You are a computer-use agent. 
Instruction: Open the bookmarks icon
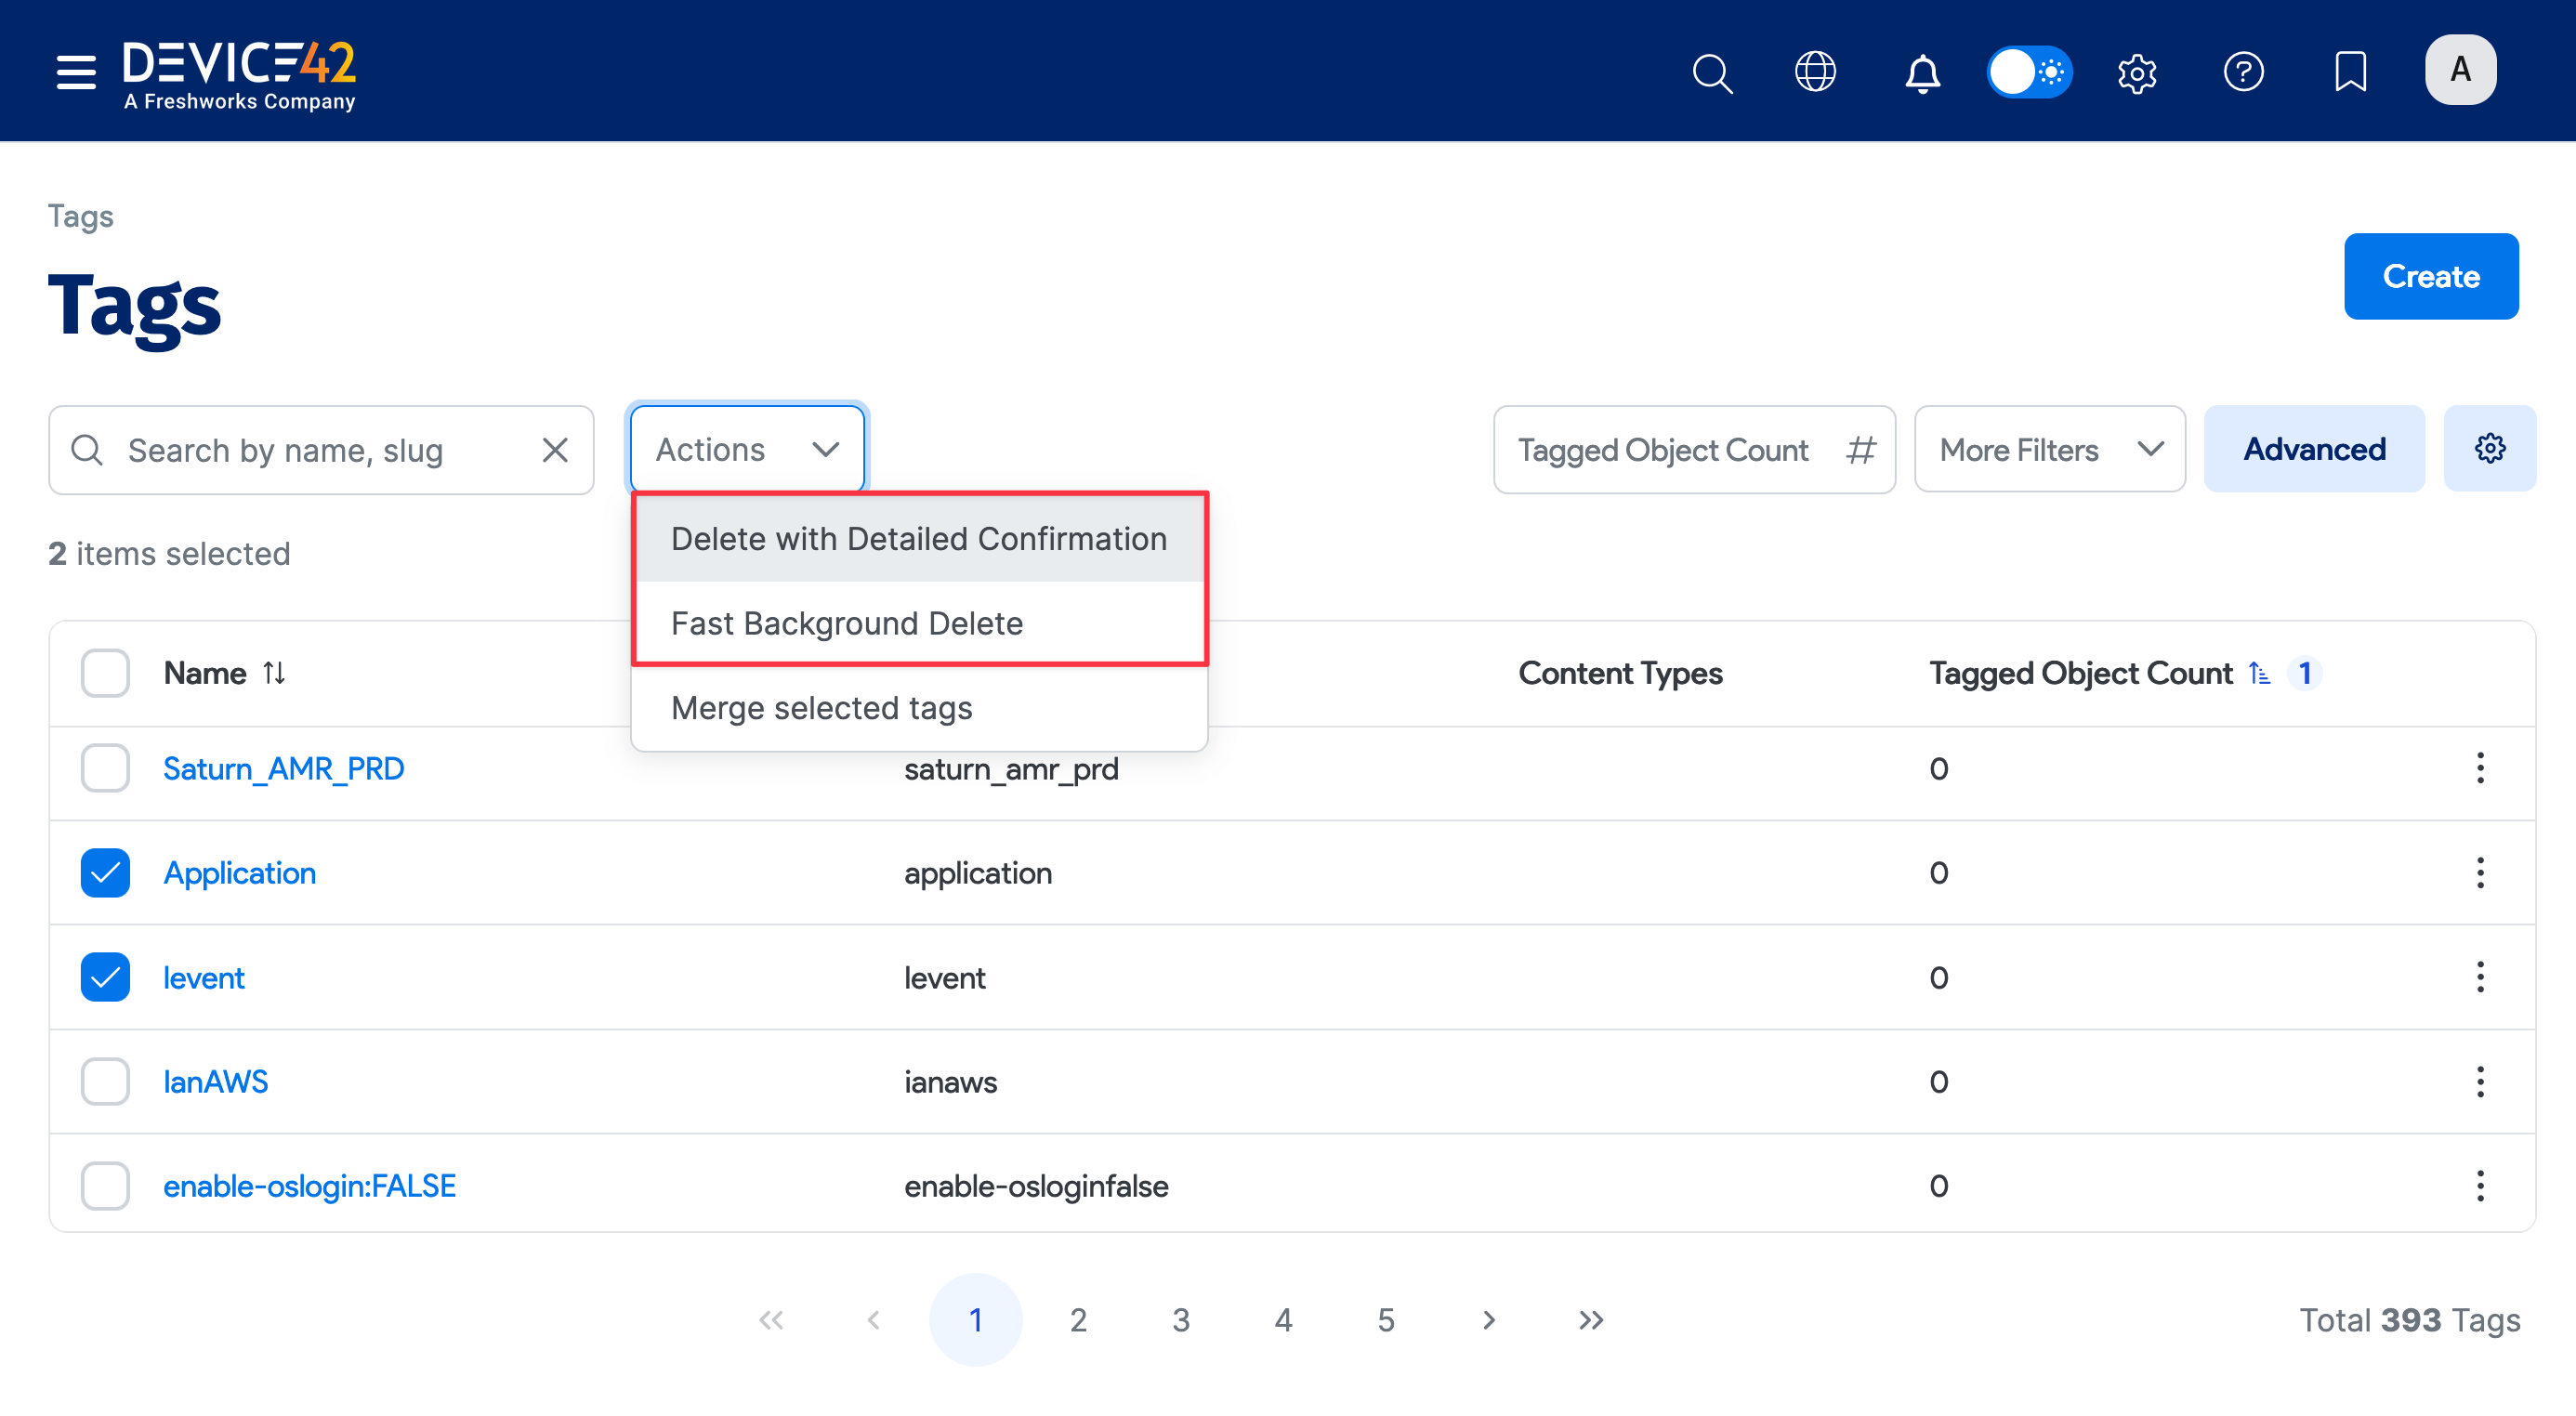coord(2350,72)
